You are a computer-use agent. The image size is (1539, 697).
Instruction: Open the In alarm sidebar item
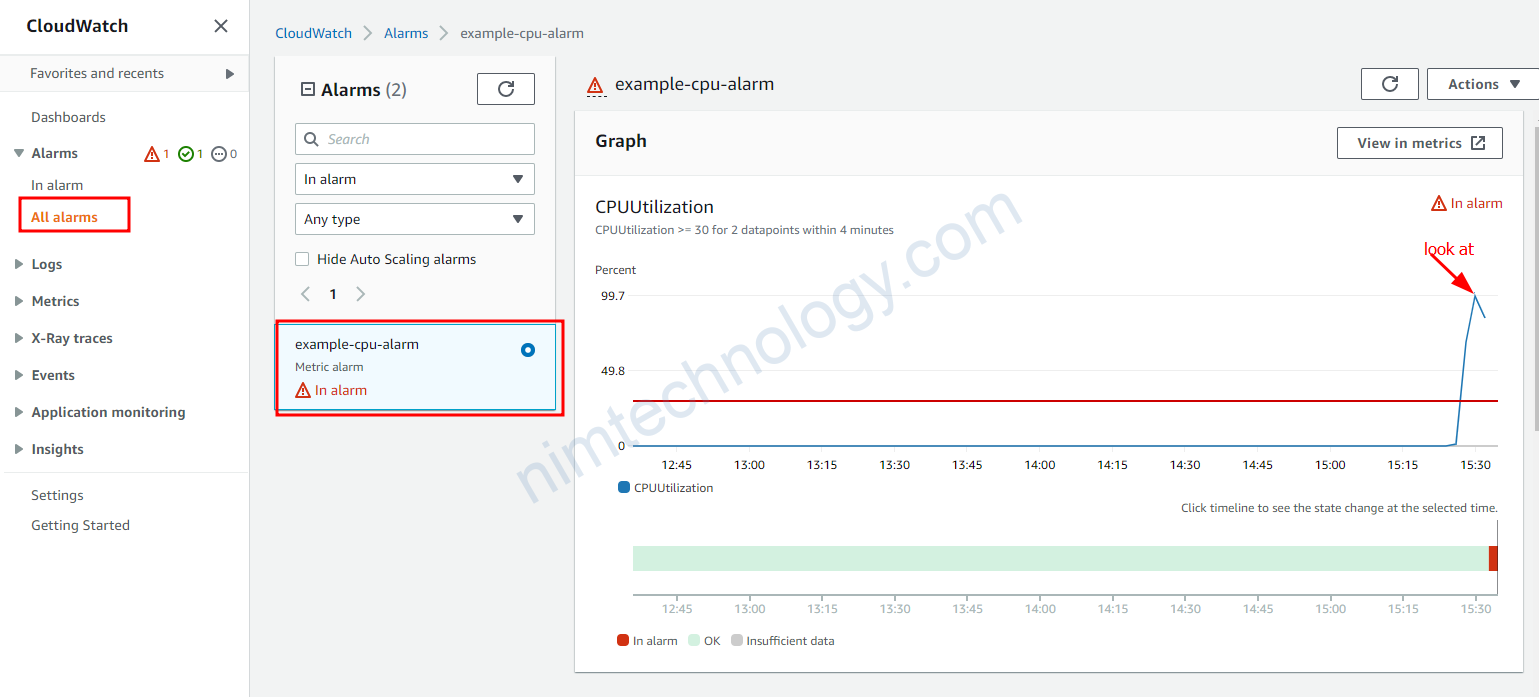pyautogui.click(x=57, y=185)
